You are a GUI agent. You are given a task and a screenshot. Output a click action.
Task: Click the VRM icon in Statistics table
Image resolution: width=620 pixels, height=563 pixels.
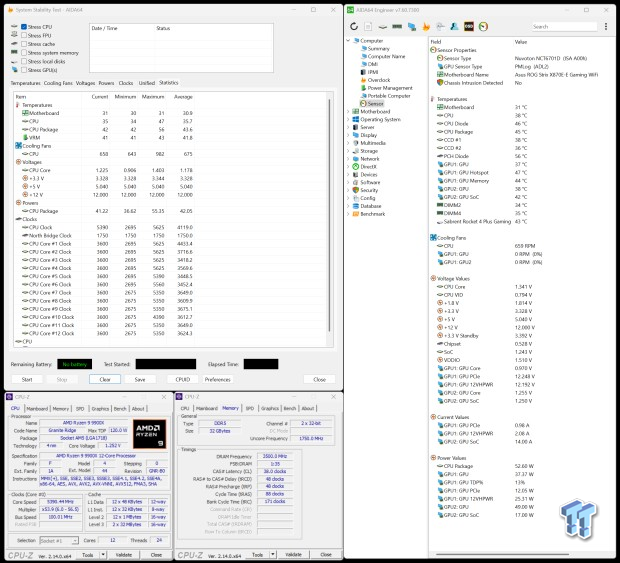25,138
